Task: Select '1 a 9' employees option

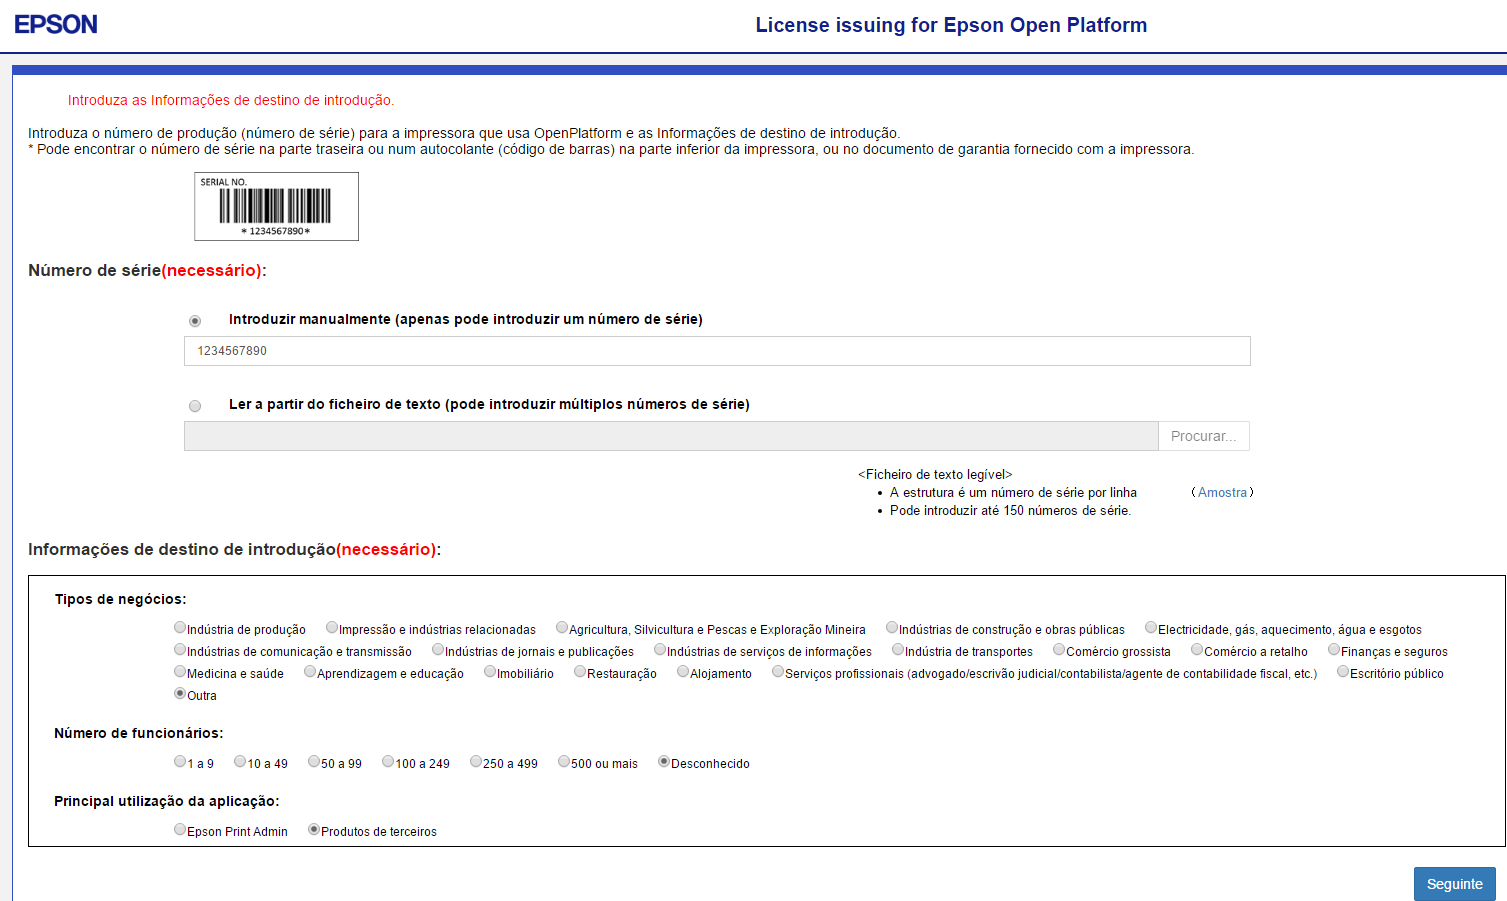Action: tap(180, 762)
